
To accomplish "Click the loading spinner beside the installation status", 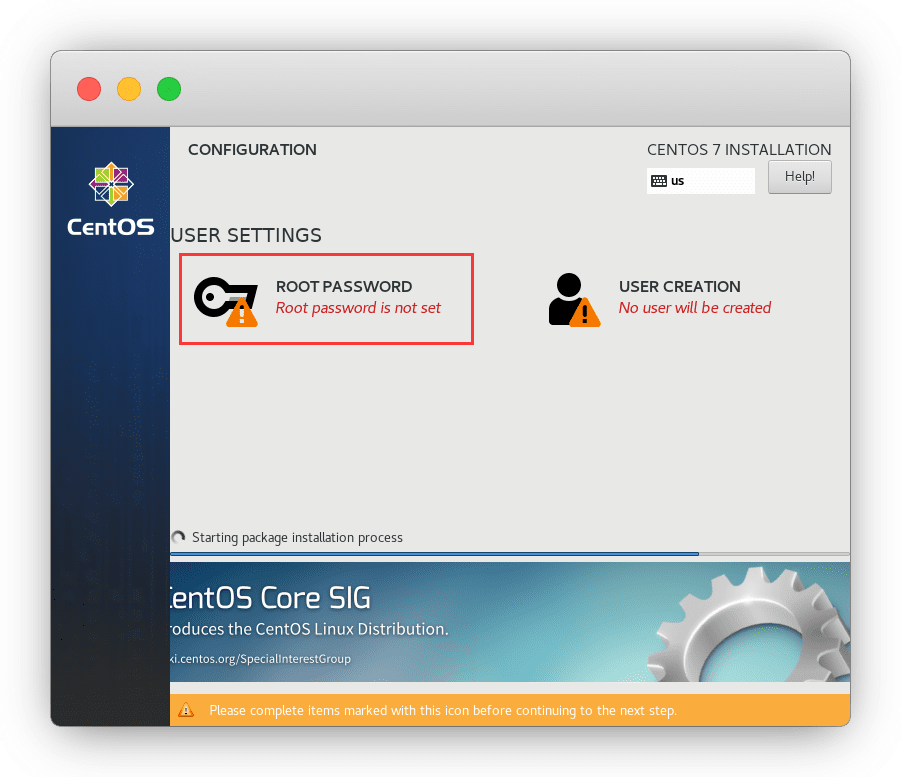I will 179,537.
